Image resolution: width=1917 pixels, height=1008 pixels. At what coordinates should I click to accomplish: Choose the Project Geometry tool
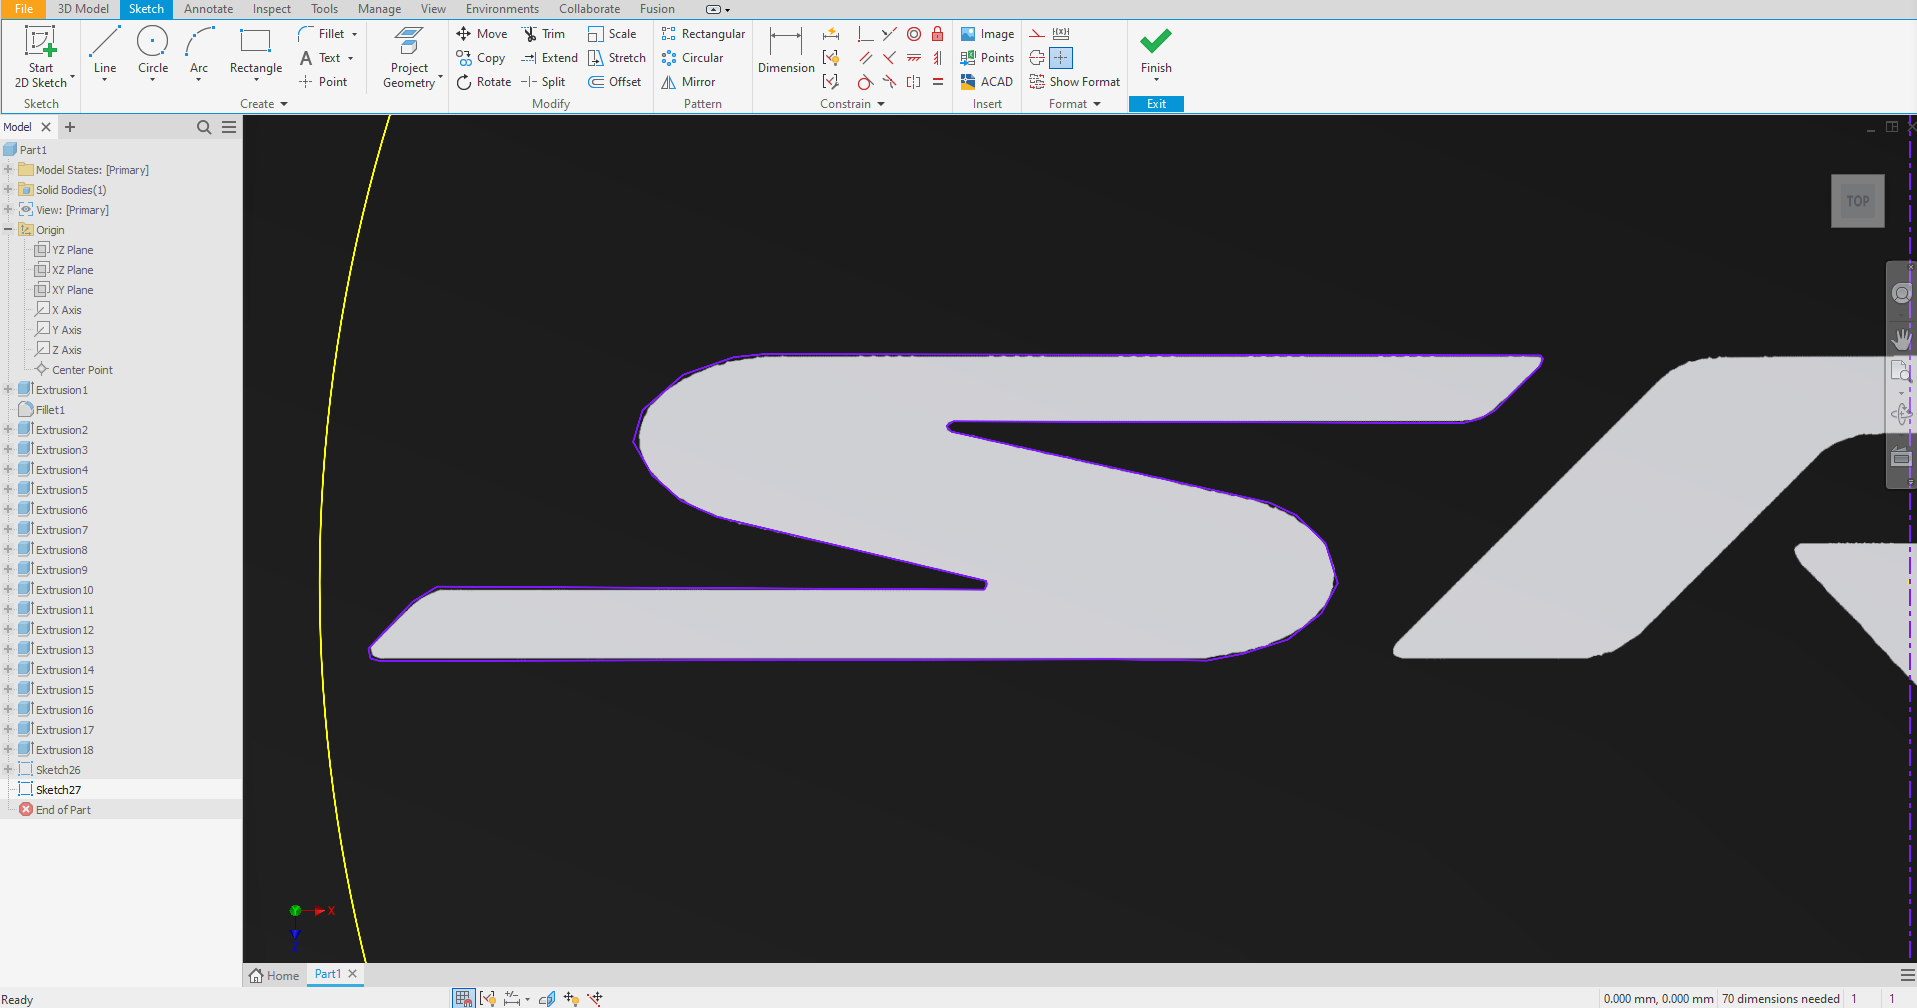tap(409, 57)
